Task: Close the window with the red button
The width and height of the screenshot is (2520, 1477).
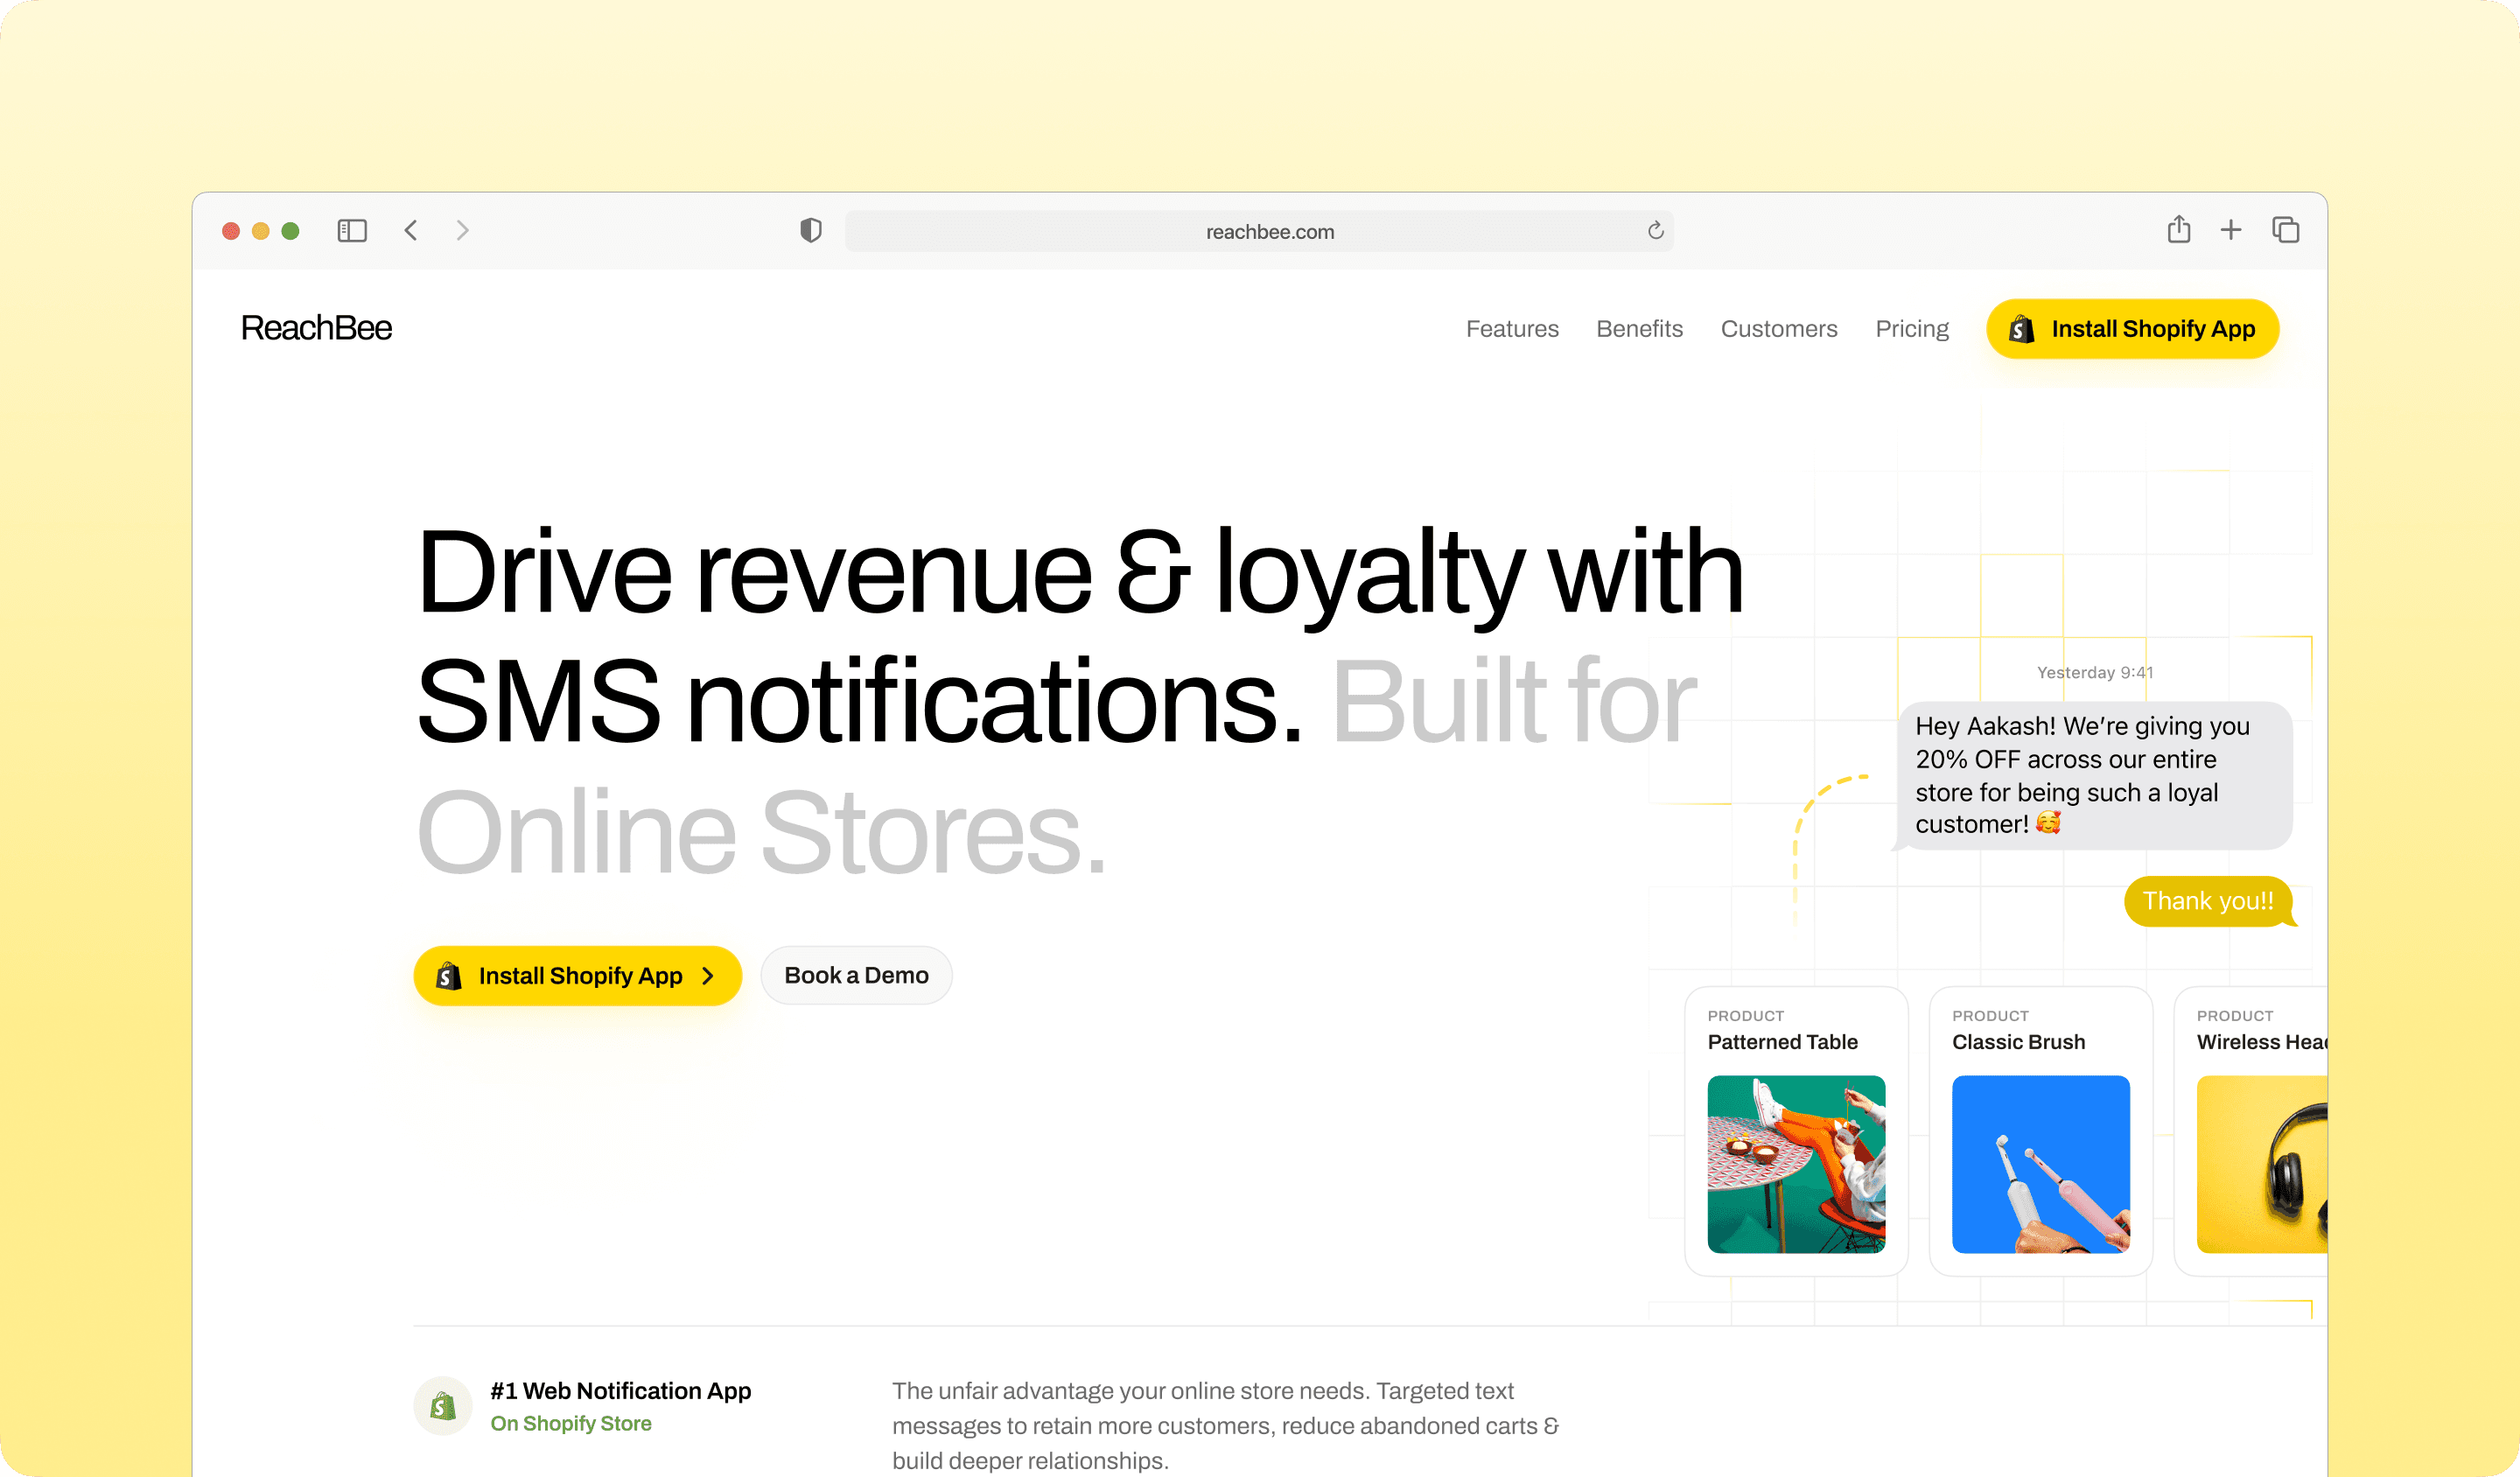Action: [231, 231]
